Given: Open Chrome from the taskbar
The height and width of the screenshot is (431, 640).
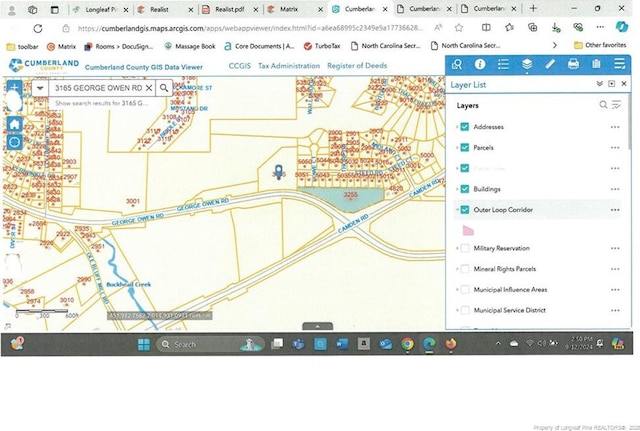Looking at the screenshot, I should pyautogui.click(x=407, y=344).
